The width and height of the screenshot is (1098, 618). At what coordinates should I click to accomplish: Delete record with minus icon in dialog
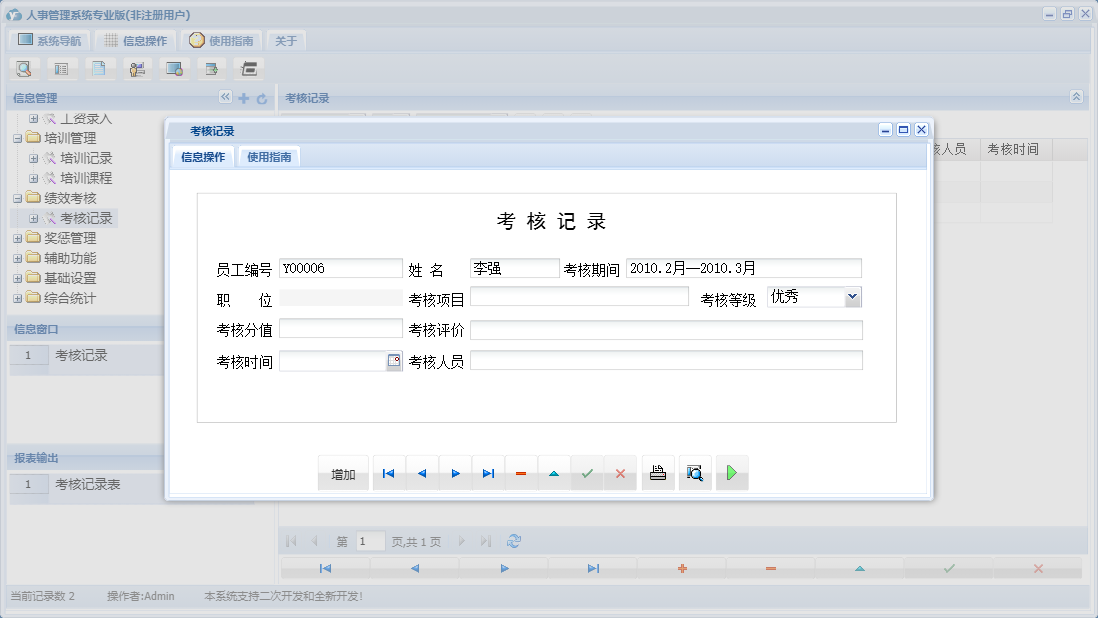pyautogui.click(x=521, y=474)
